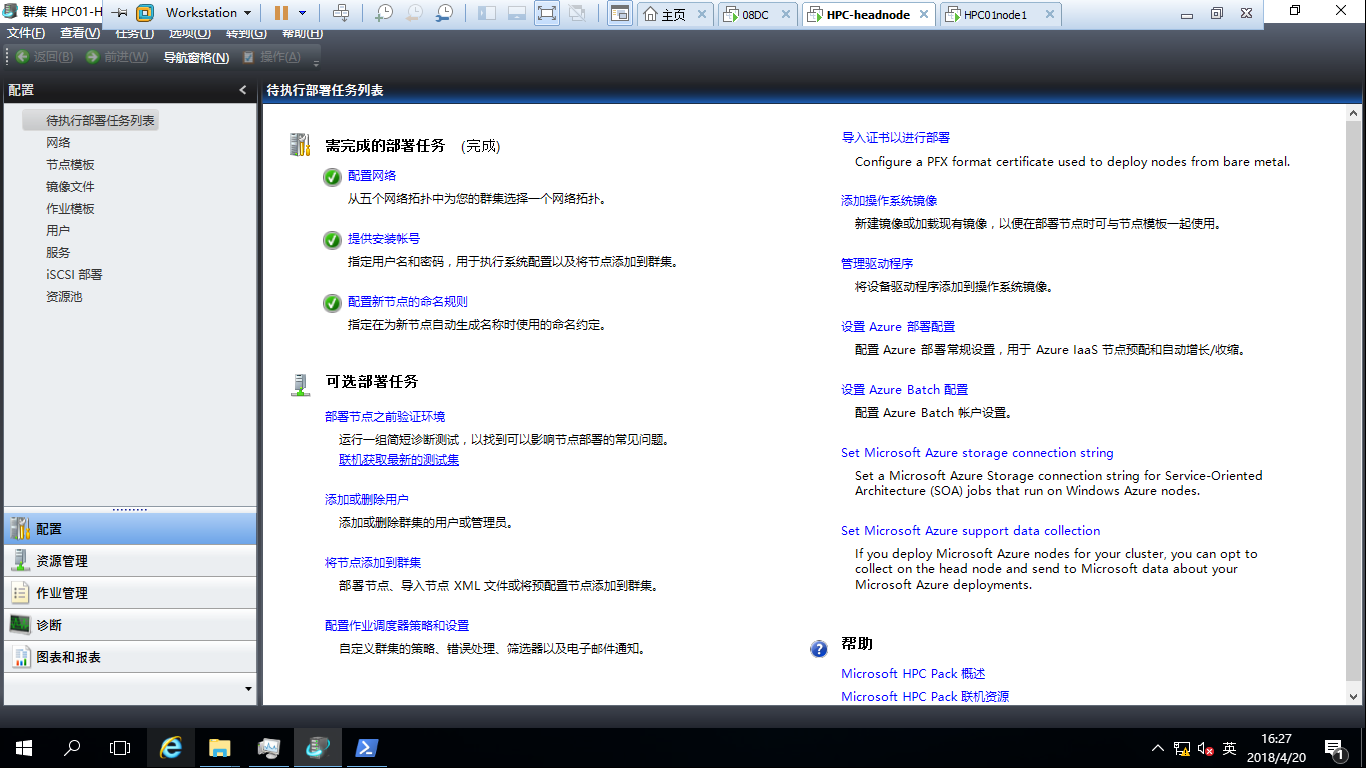Click green check icon beside 配置新节点的命名规则
The image size is (1366, 768).
[x=332, y=303]
